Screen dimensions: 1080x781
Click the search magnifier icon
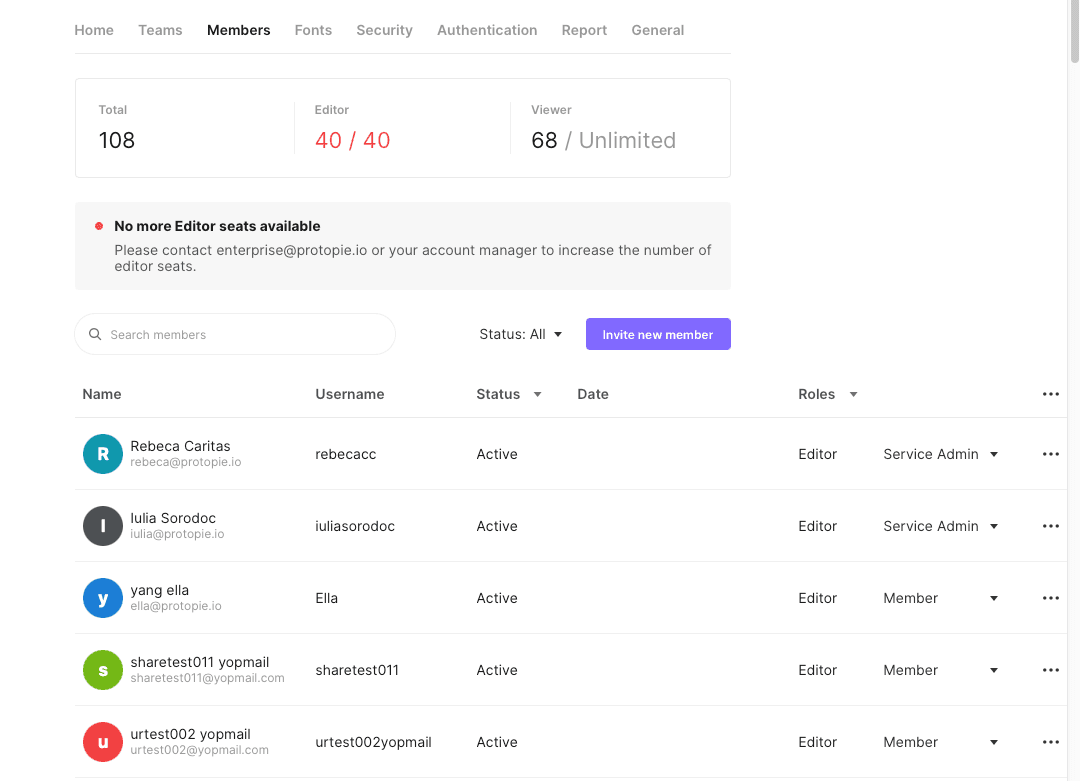click(x=95, y=334)
